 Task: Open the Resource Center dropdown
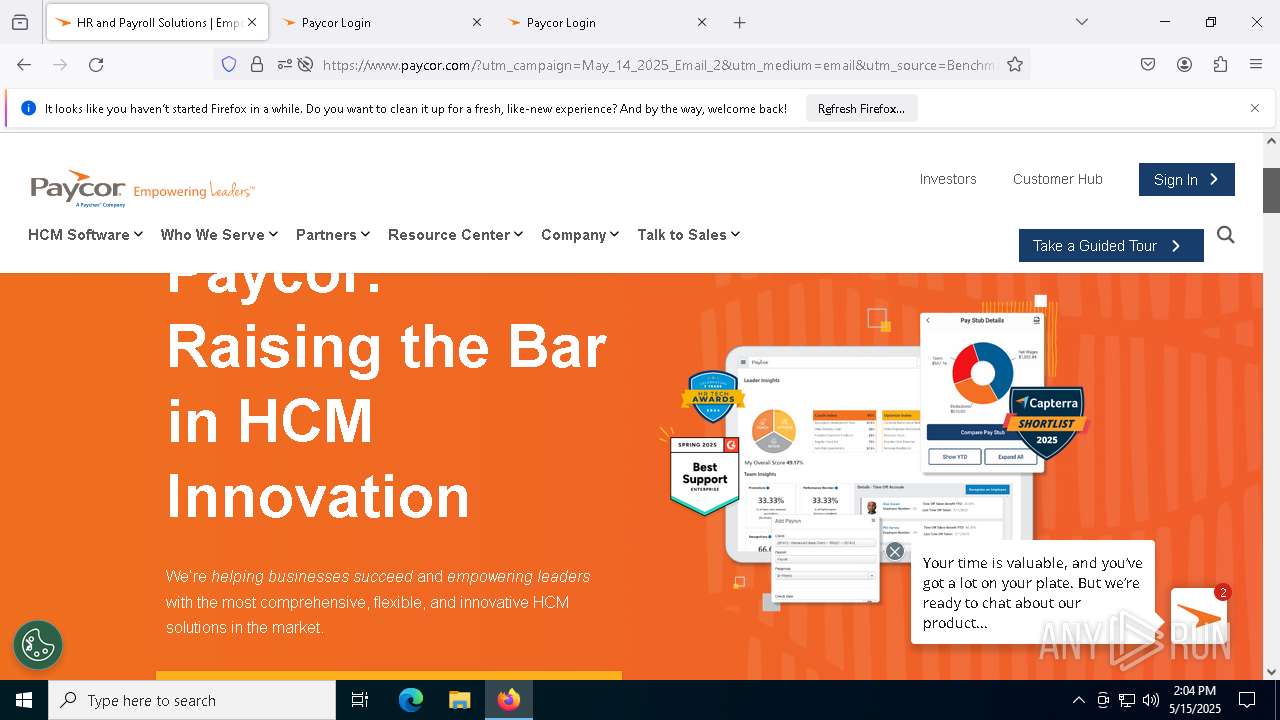[455, 234]
